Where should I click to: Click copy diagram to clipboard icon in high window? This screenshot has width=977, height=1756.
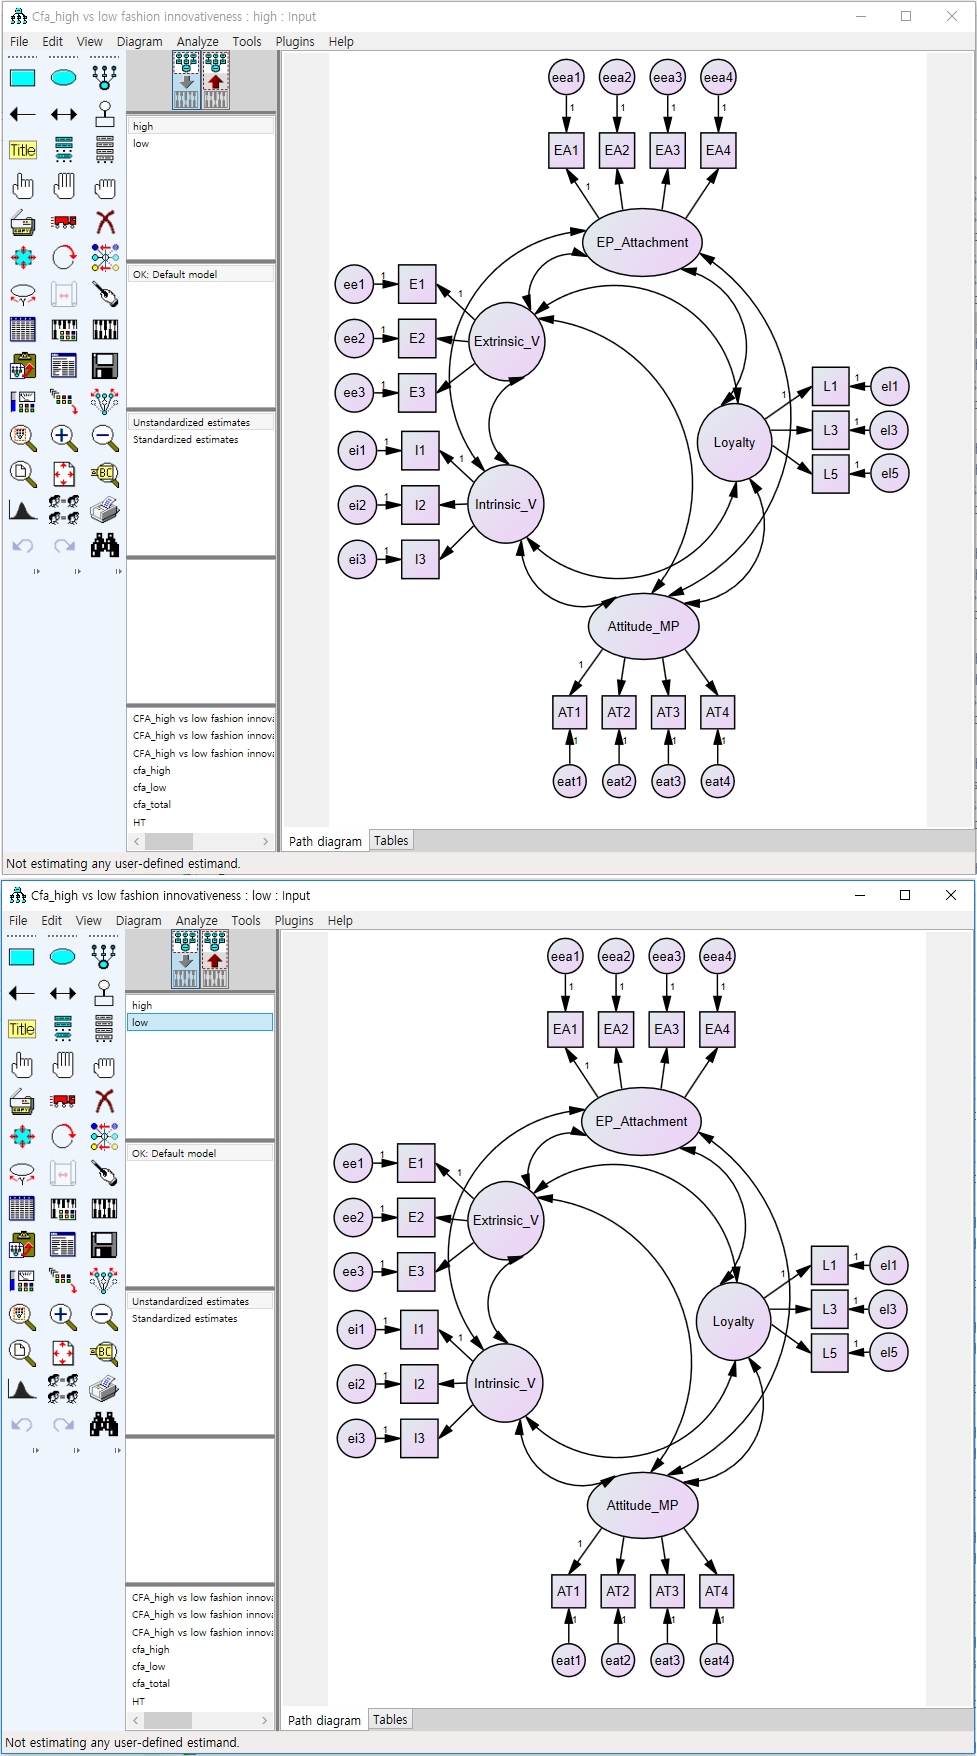[x=22, y=366]
